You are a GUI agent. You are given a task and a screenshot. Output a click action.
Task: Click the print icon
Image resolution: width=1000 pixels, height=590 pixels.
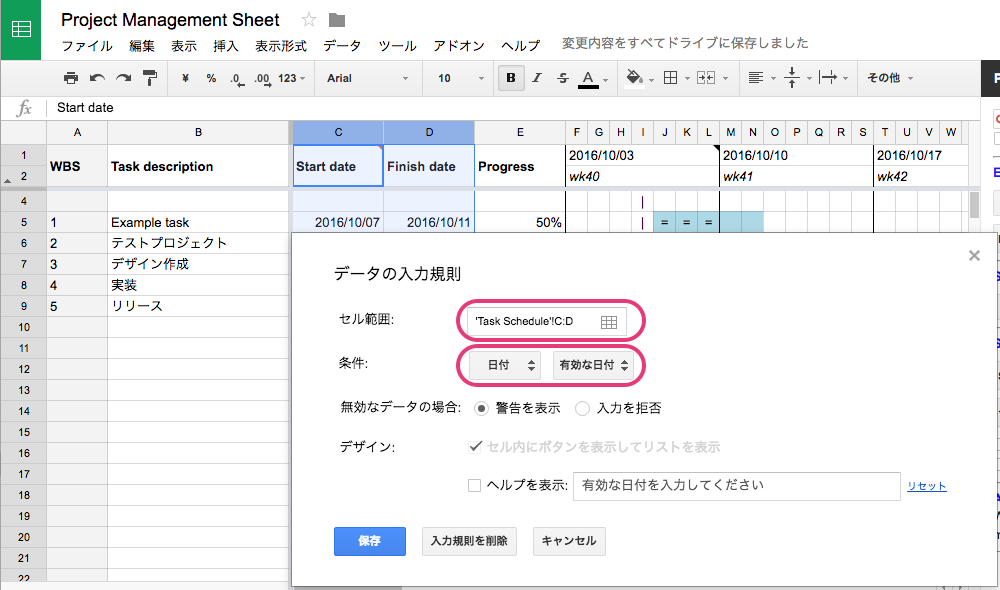[70, 77]
